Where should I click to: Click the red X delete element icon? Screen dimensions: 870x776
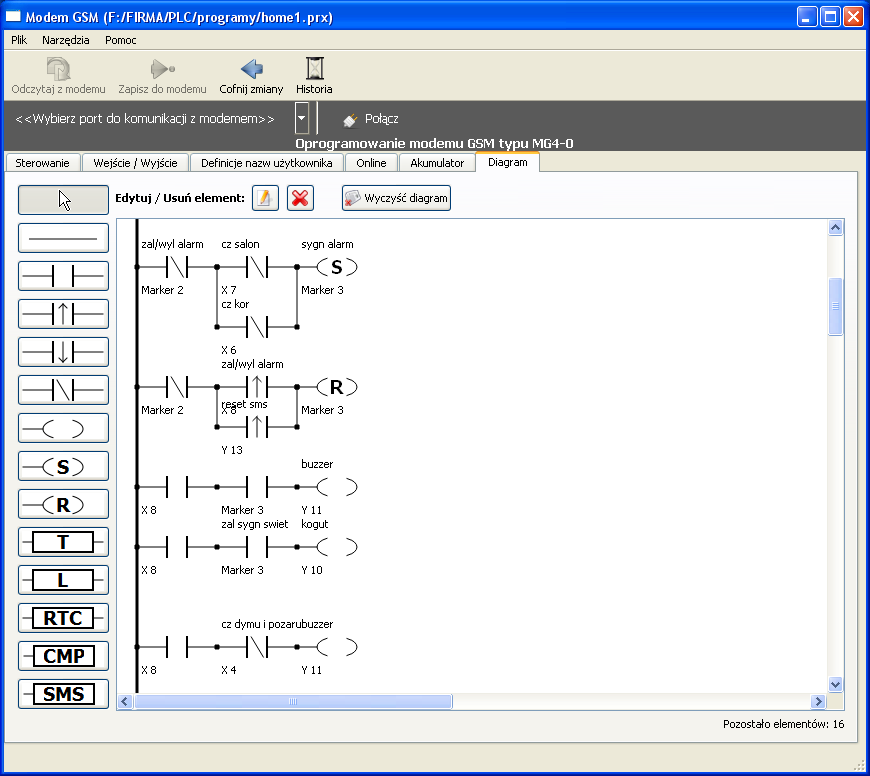click(x=300, y=198)
